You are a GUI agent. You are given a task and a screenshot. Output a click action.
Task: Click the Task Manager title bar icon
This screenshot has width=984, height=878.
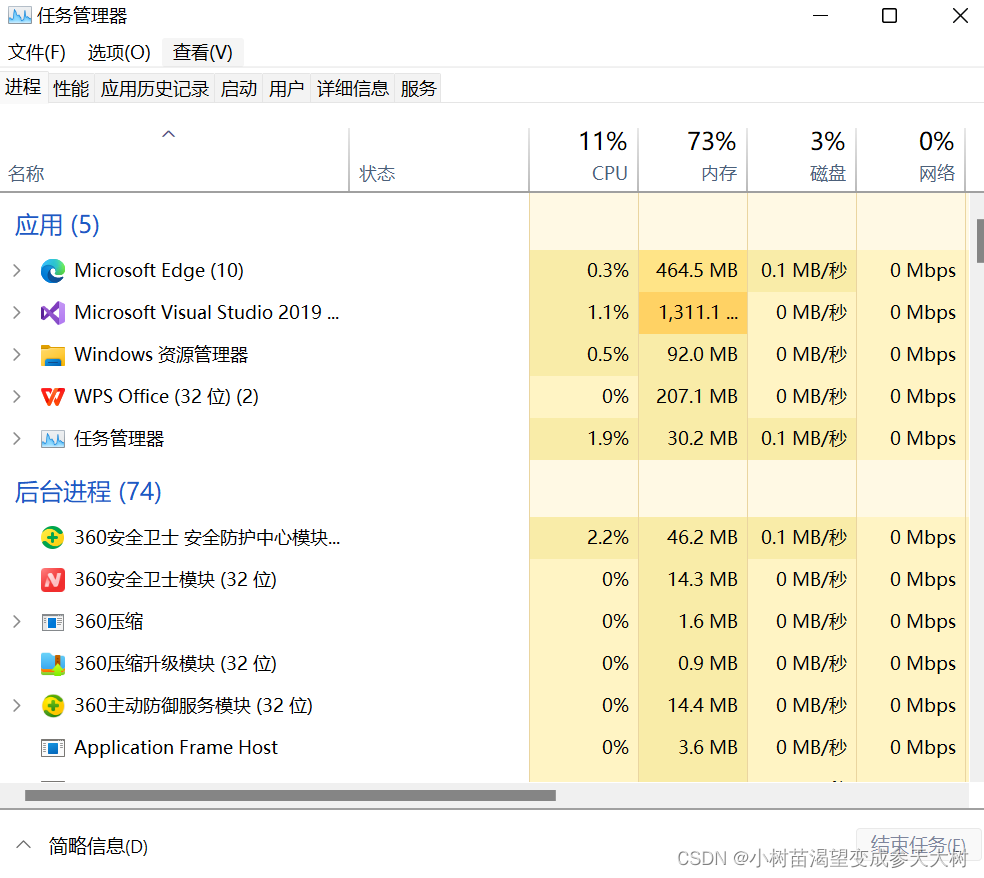(19, 15)
